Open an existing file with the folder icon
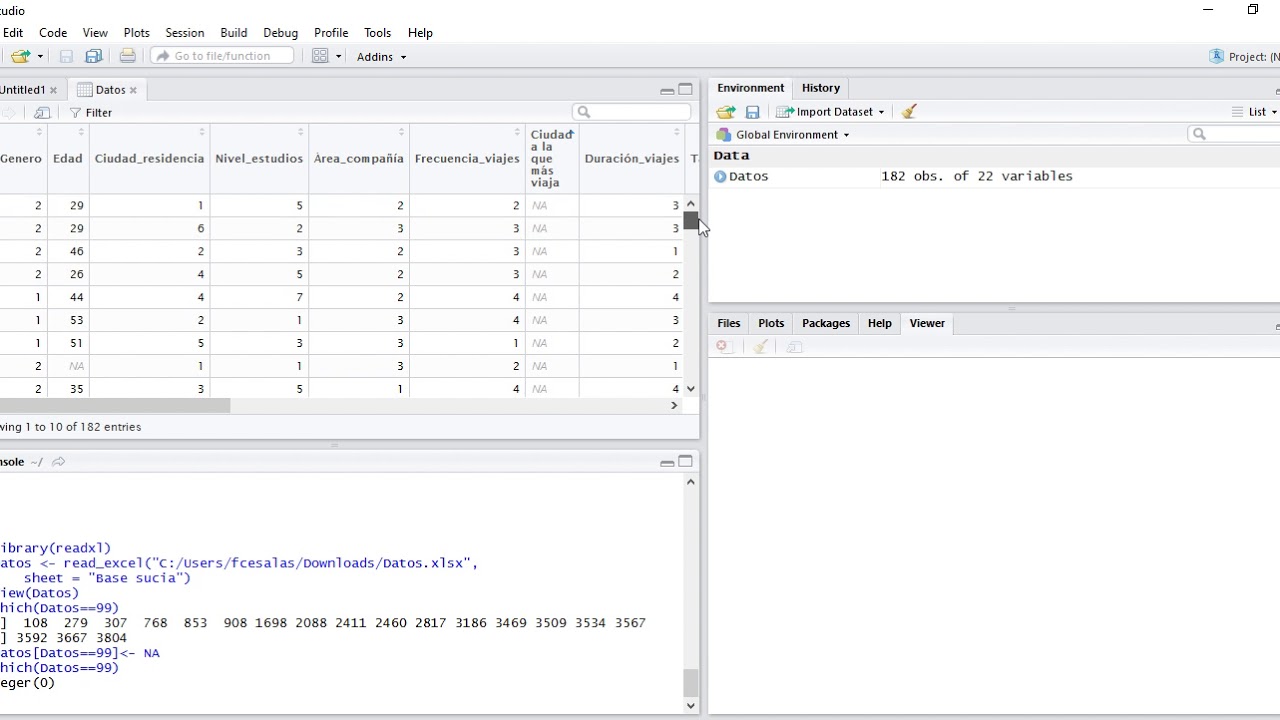This screenshot has height=720, width=1280. click(20, 57)
